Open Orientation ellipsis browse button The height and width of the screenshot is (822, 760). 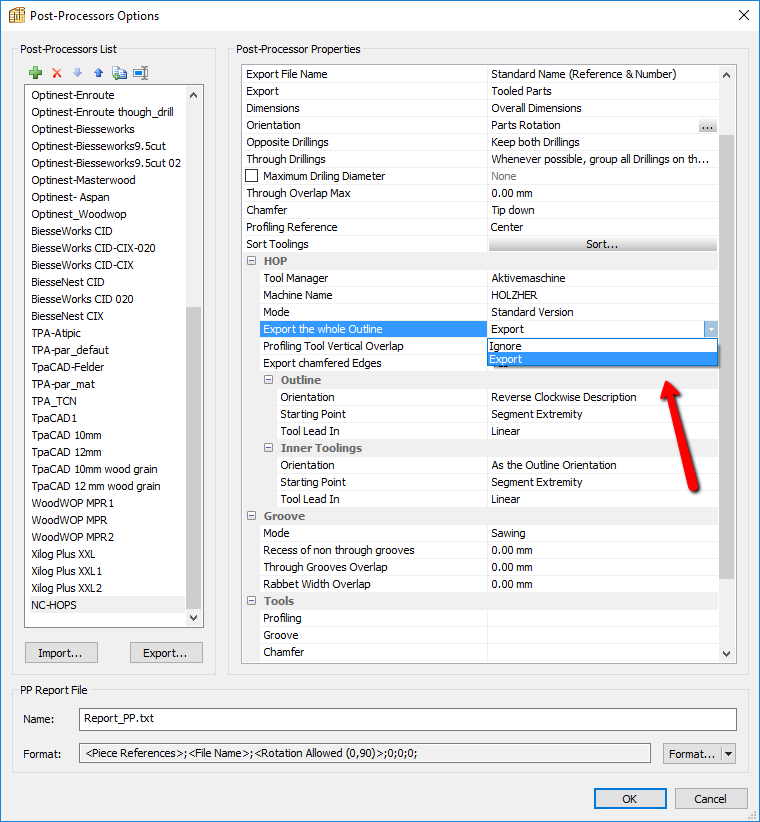[707, 126]
